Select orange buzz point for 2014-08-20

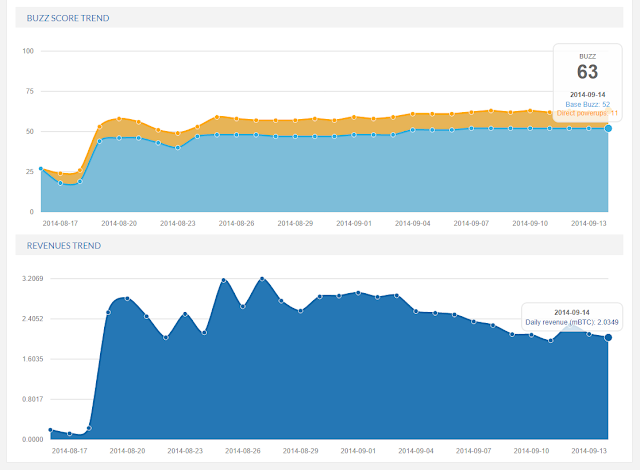(x=119, y=119)
